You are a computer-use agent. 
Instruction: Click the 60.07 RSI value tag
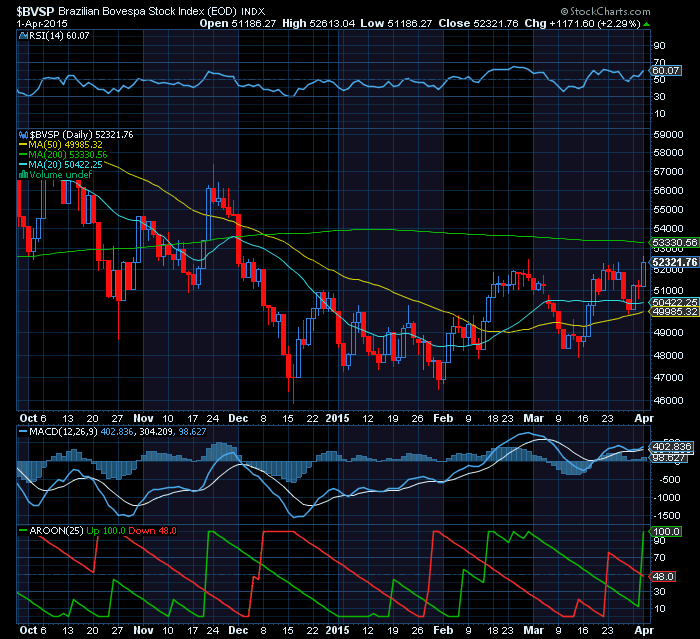click(x=666, y=71)
